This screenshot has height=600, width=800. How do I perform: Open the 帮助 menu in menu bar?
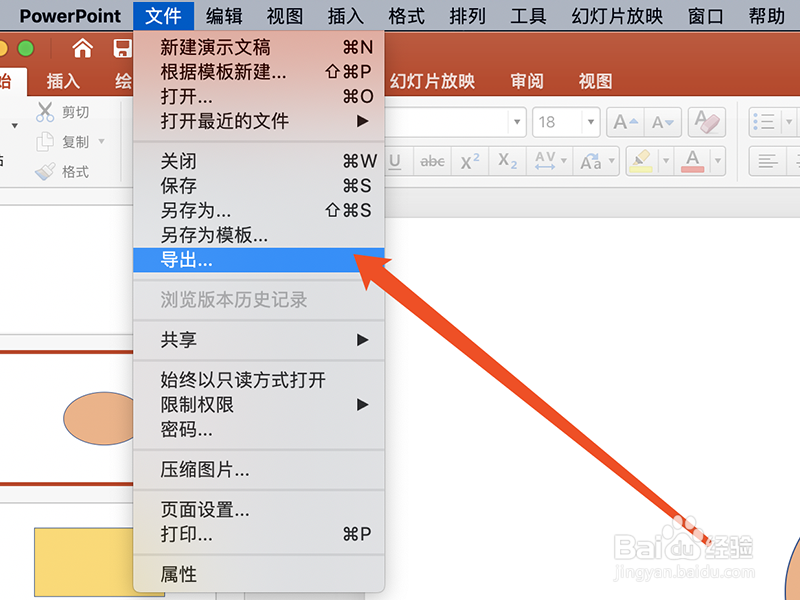[767, 16]
